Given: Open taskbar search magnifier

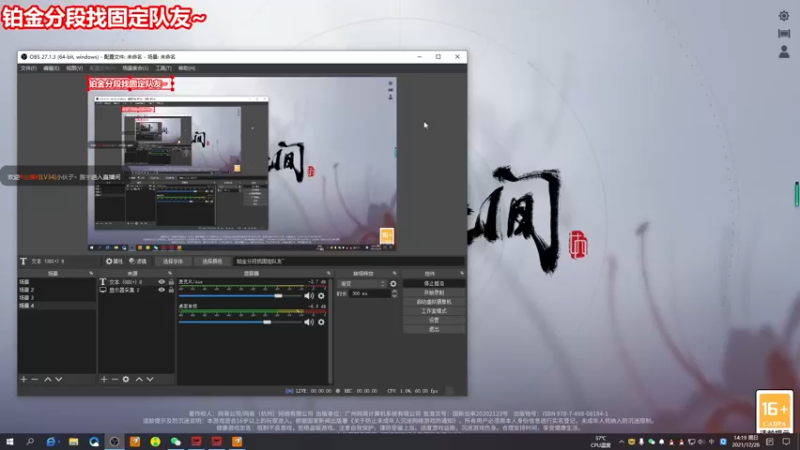Looking at the screenshot, I should (30, 441).
